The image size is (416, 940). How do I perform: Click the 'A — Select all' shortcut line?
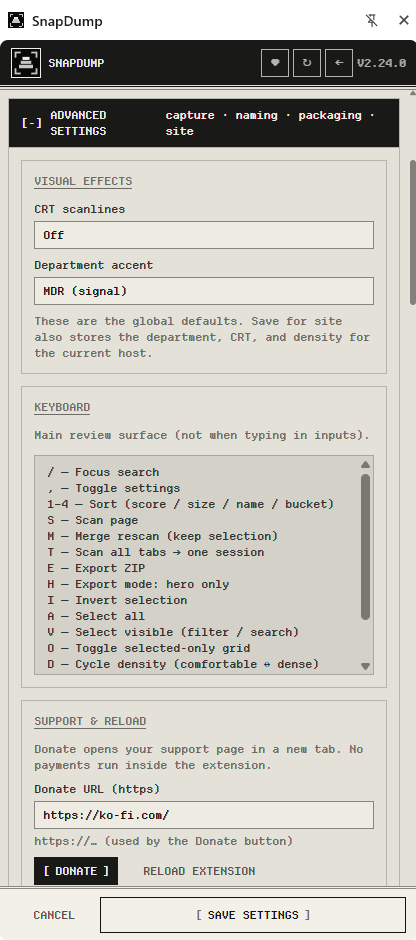pyautogui.click(x=96, y=616)
